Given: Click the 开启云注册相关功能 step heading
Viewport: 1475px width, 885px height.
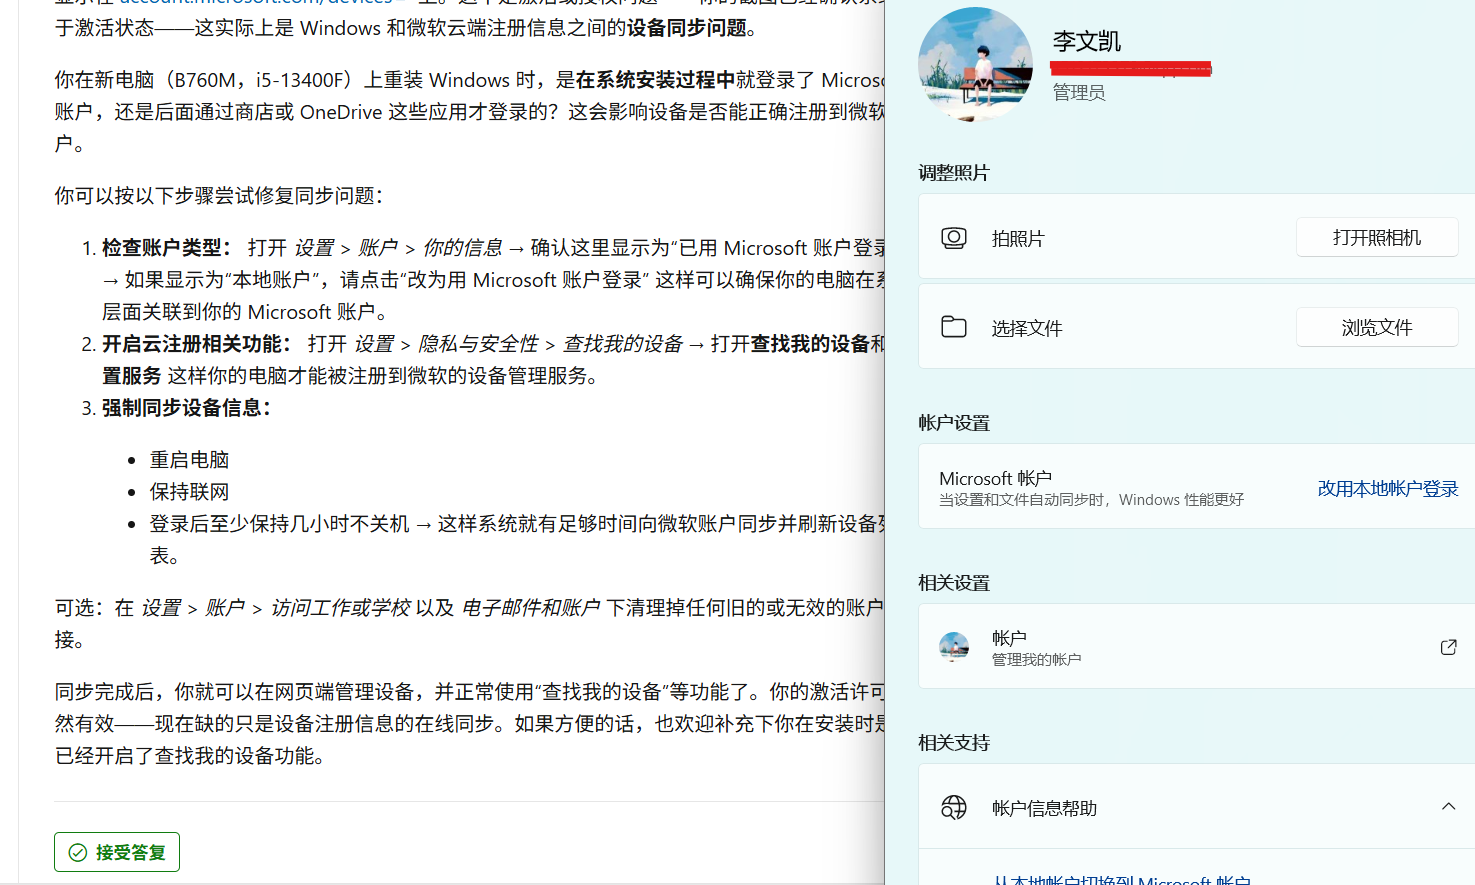Looking at the screenshot, I should (197, 344).
